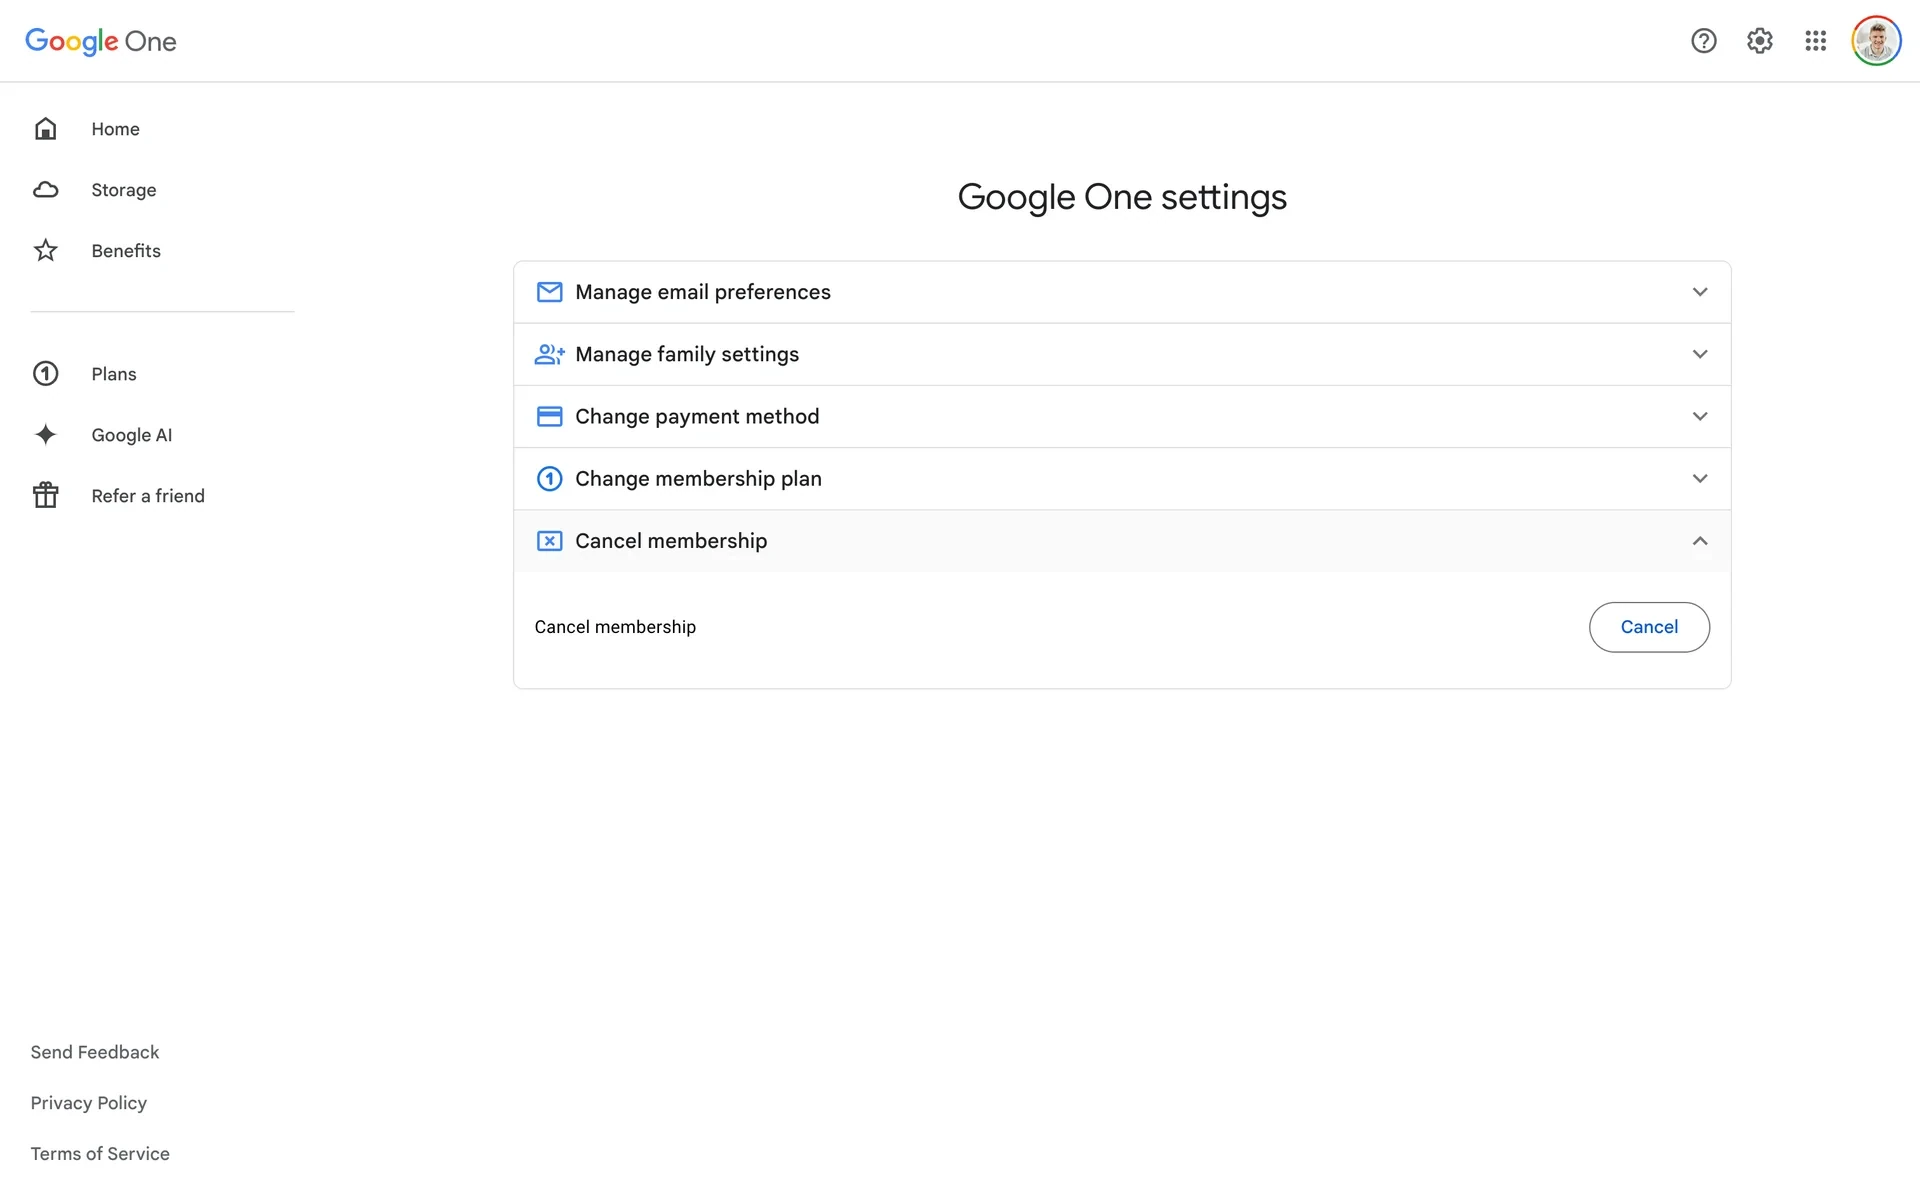The width and height of the screenshot is (1920, 1200).
Task: Expand Change payment method chevron
Action: coord(1700,416)
